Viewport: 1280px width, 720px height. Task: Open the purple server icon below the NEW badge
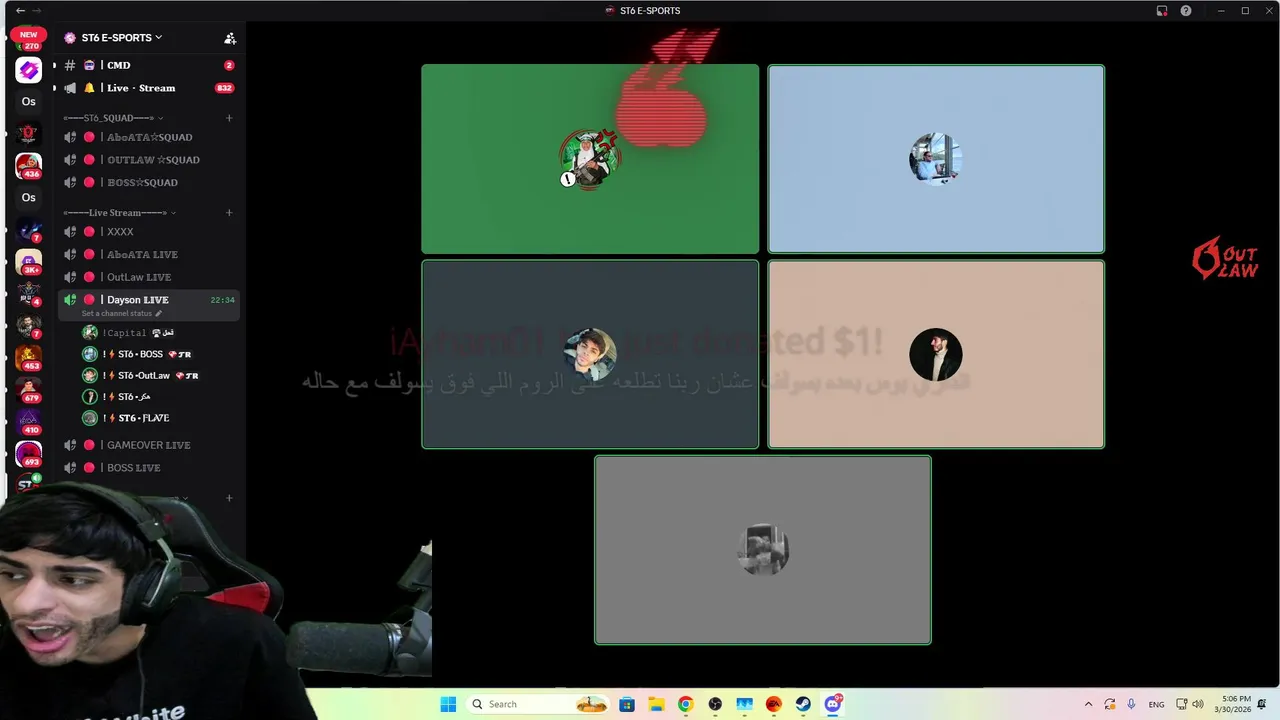28,70
